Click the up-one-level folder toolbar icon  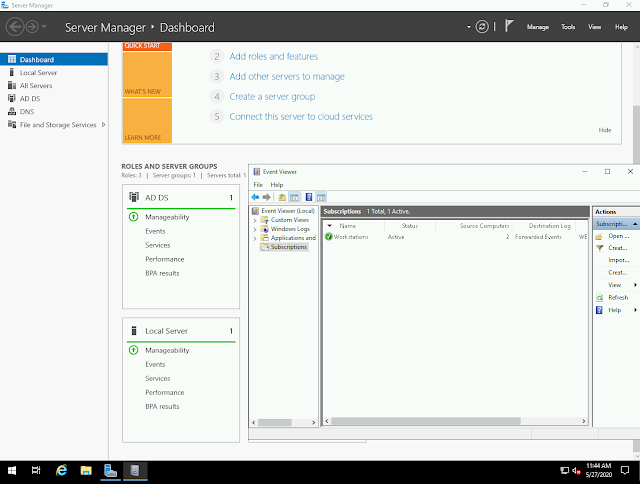[282, 197]
